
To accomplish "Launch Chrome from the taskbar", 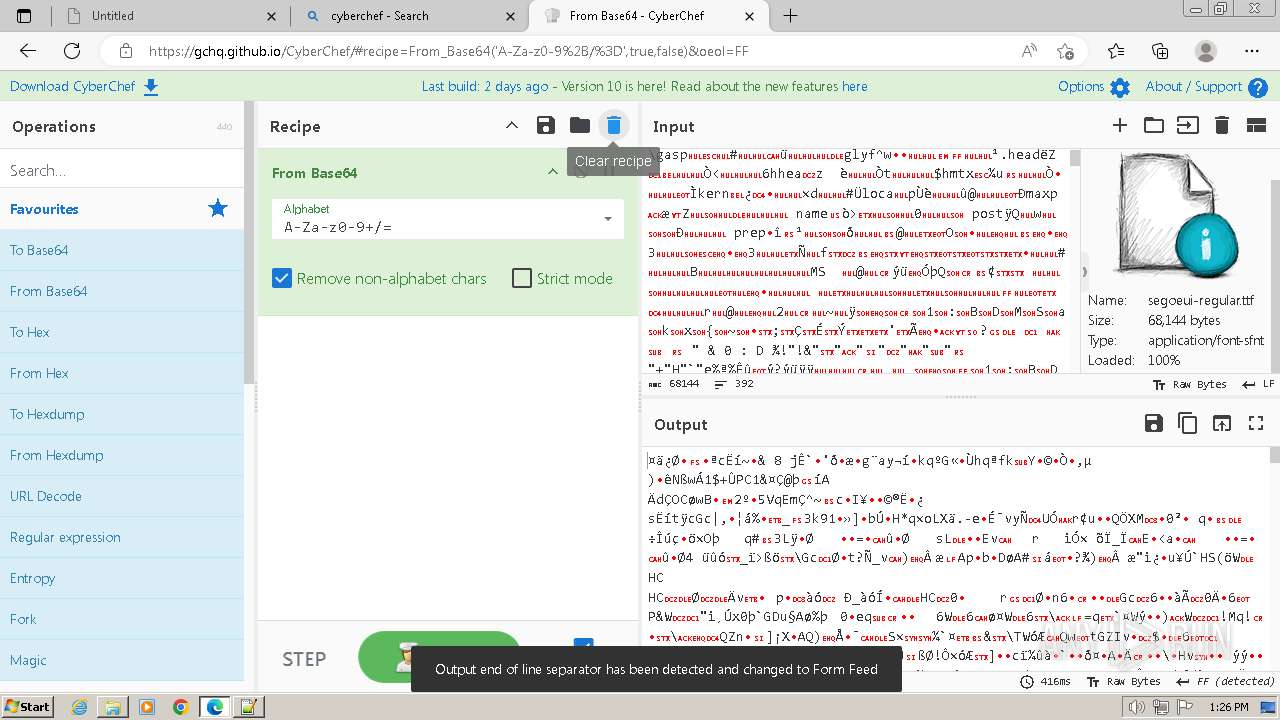I will coord(180,707).
